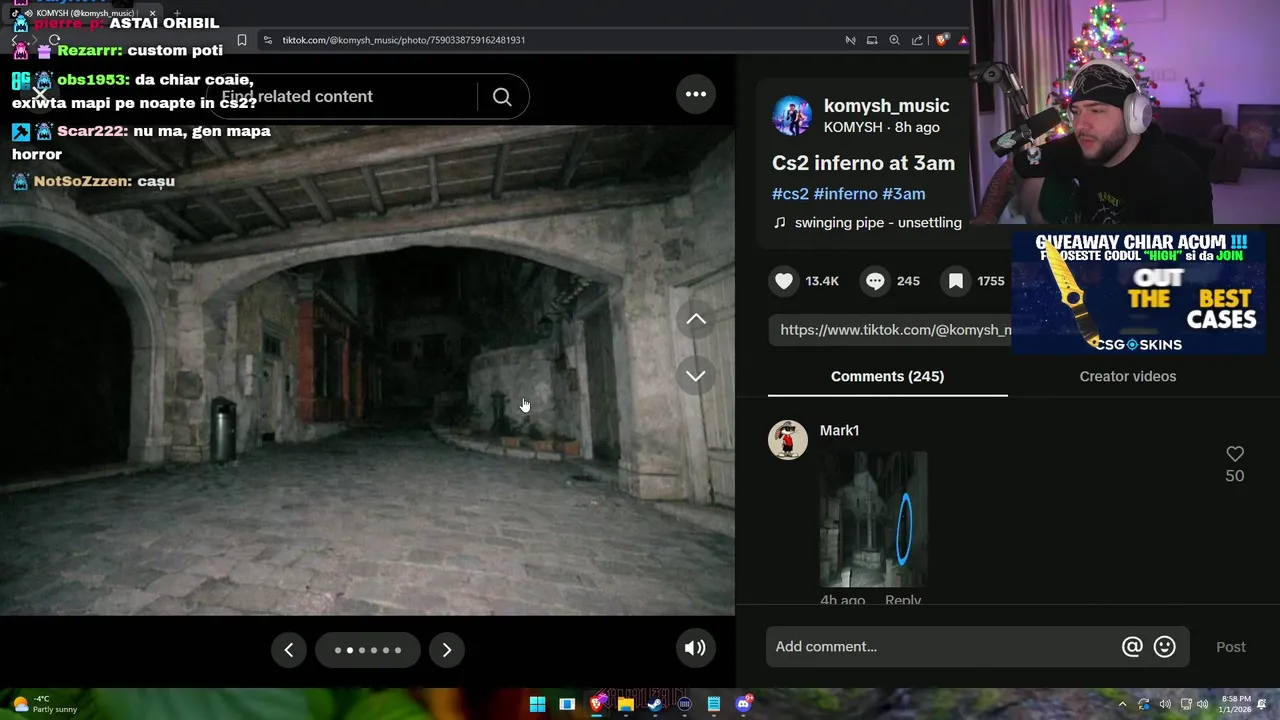
Task: Expand the system tray hidden icons chevron
Action: [x=1122, y=704]
